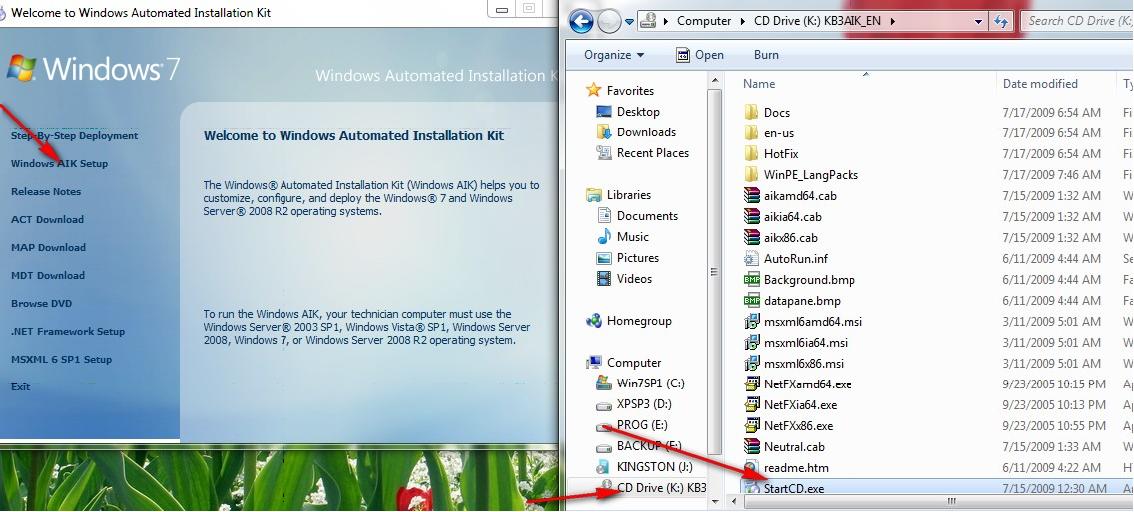The width and height of the screenshot is (1134, 512).
Task: Open Step-By-Step Deployment link
Action: click(x=74, y=135)
